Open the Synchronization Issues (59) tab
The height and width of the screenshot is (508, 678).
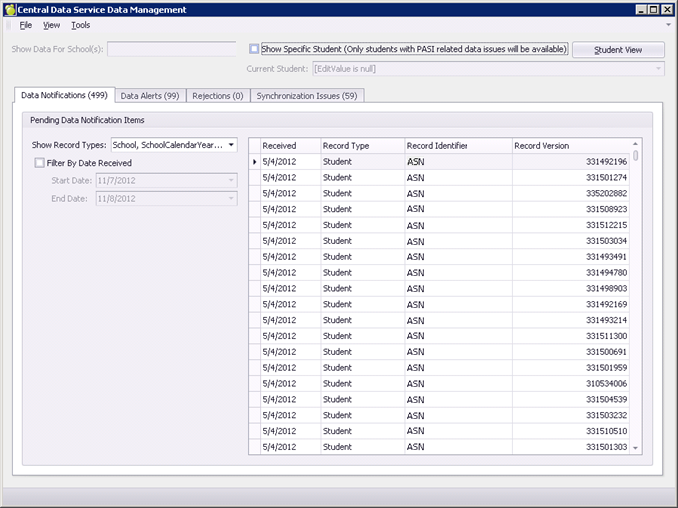(306, 96)
